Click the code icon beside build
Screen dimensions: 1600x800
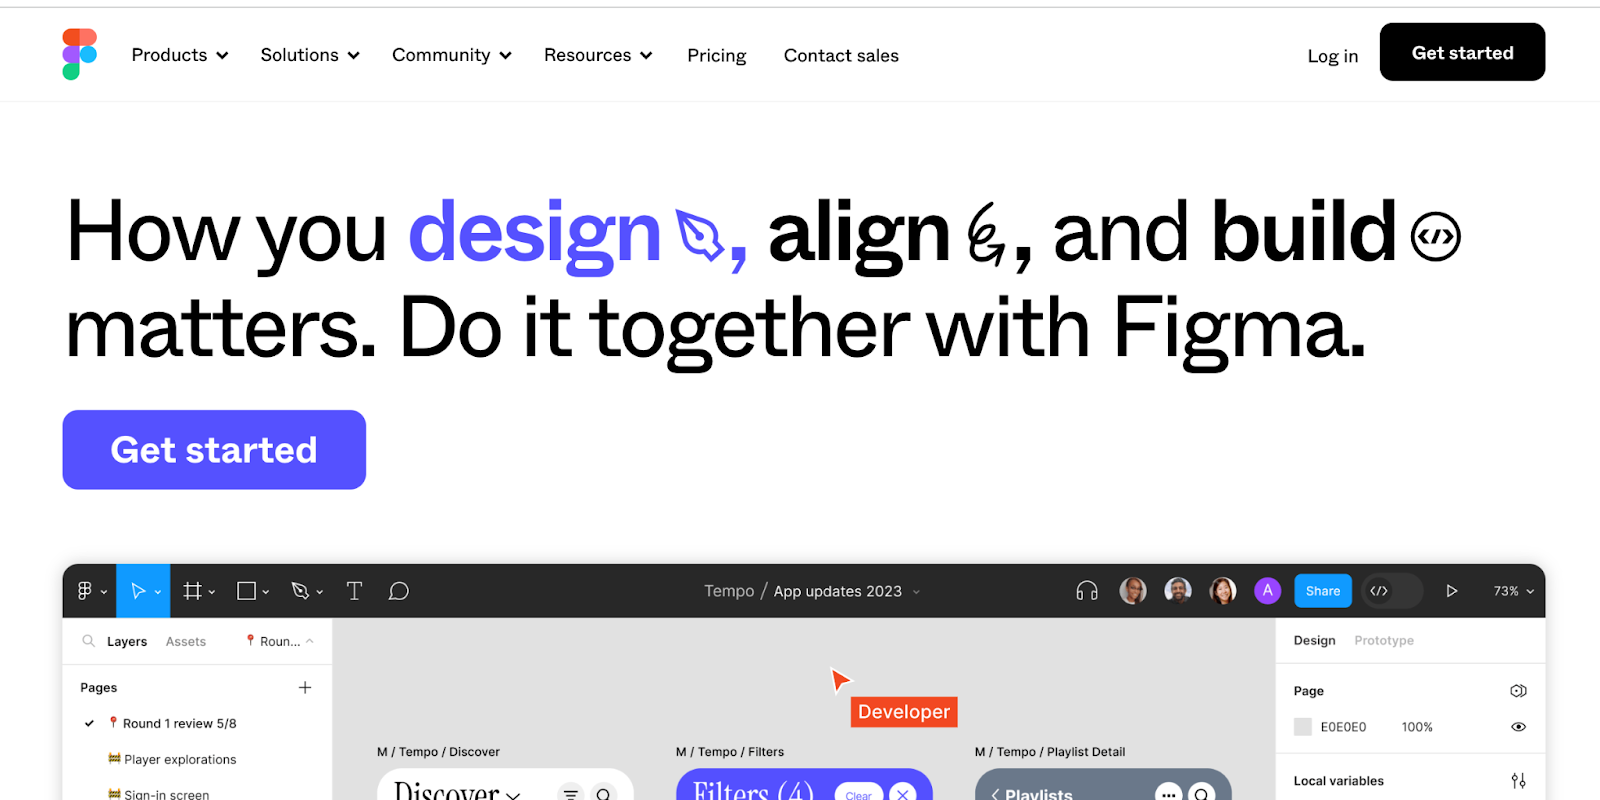(1435, 236)
